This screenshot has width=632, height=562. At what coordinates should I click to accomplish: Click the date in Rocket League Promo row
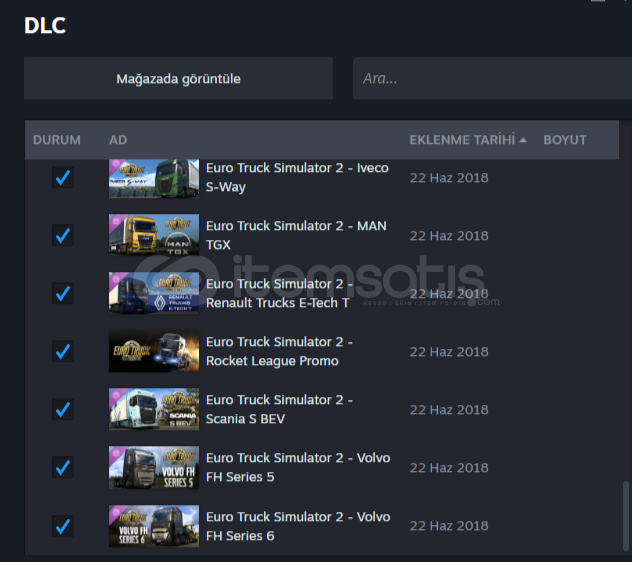click(449, 352)
